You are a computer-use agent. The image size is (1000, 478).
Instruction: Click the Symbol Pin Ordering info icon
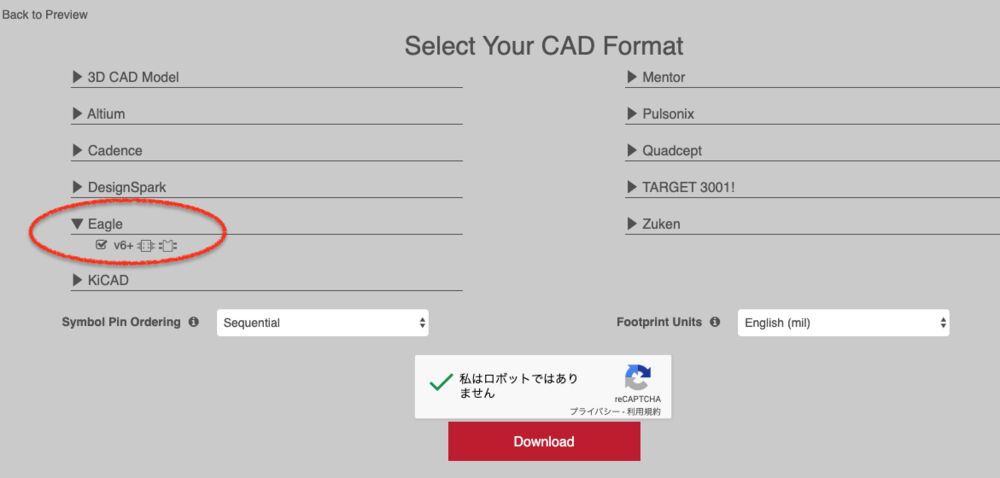(193, 322)
